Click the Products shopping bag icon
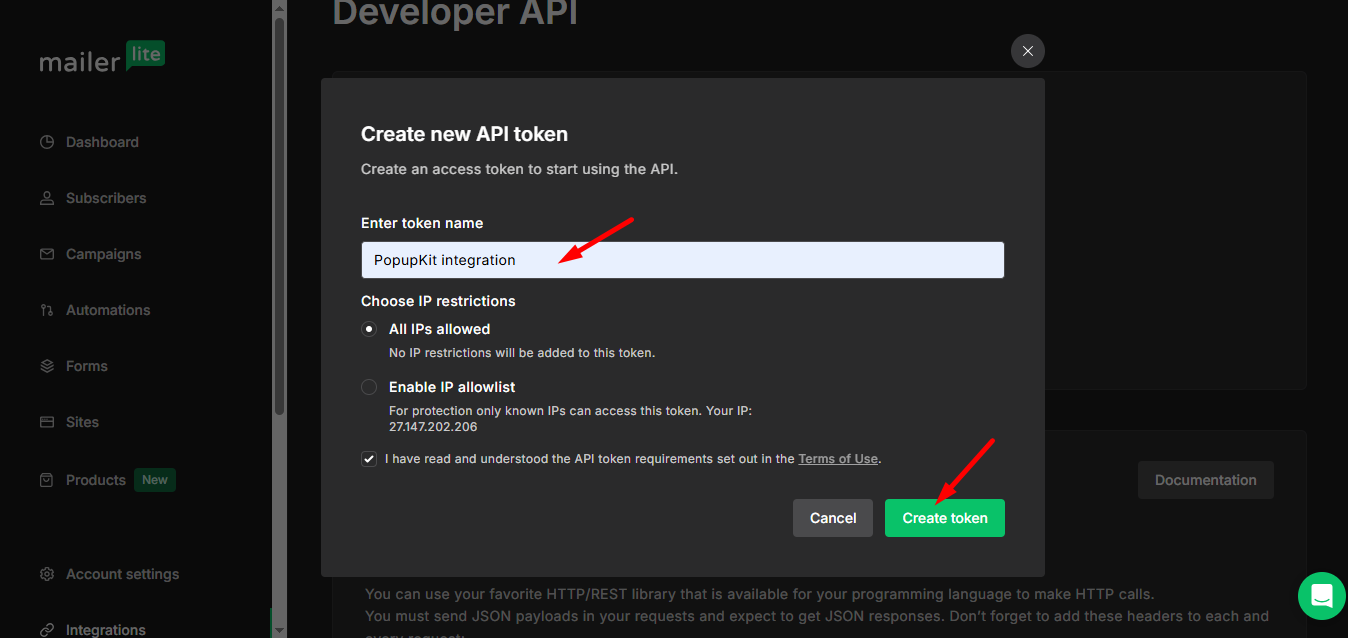The width and height of the screenshot is (1348, 638). pyautogui.click(x=47, y=480)
